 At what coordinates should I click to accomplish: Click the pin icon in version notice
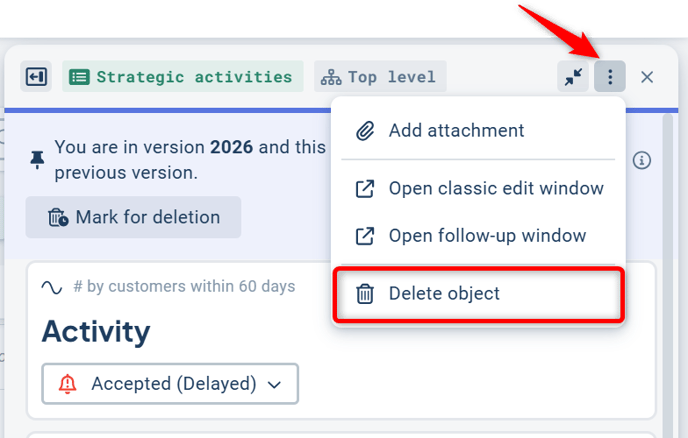tap(38, 160)
